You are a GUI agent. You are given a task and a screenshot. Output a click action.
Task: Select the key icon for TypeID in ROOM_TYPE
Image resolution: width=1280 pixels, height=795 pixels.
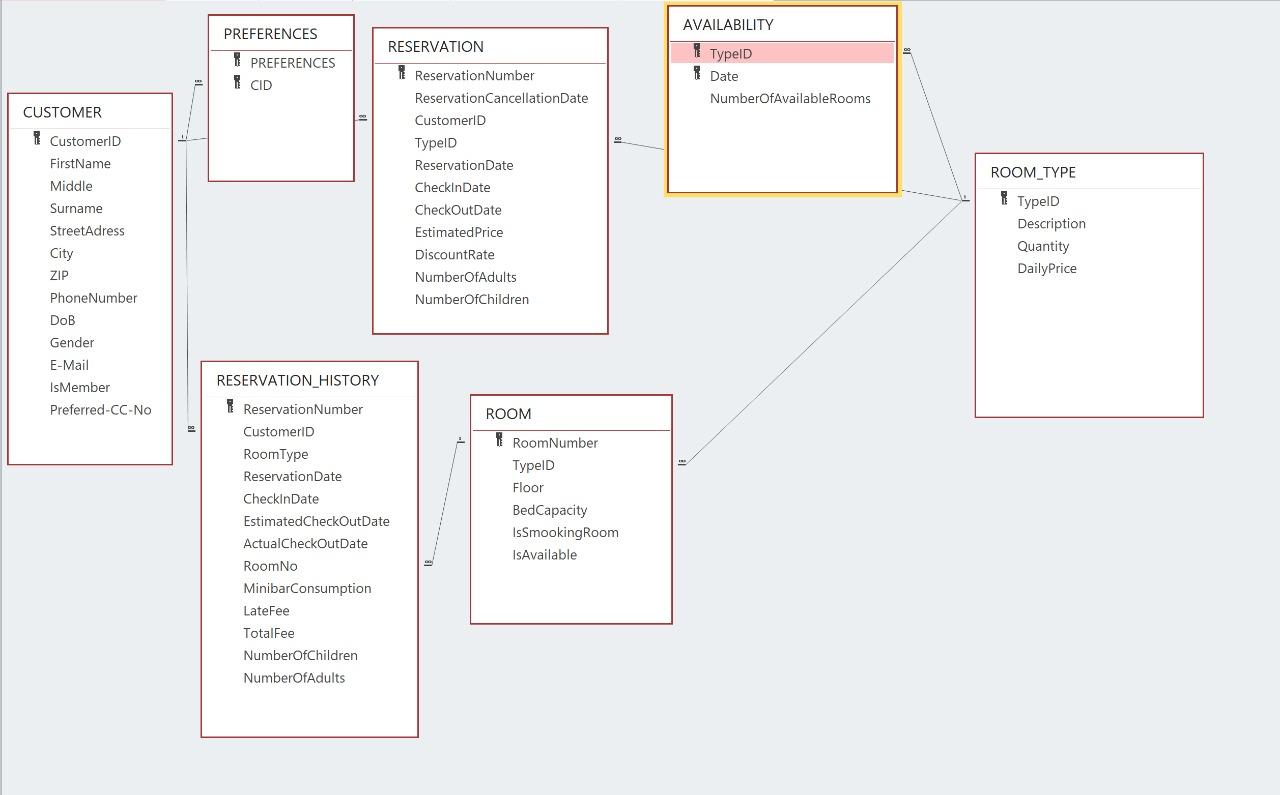1002,201
